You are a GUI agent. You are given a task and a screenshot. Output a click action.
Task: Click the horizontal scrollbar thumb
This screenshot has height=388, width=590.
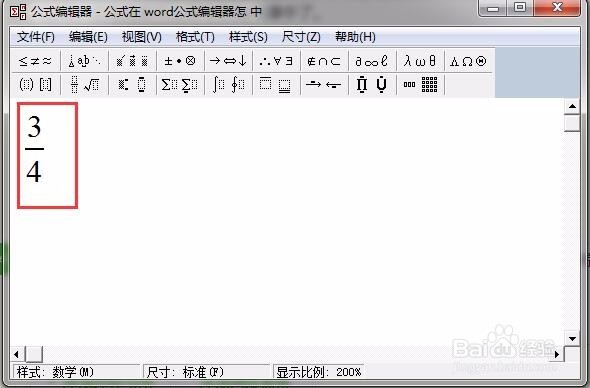pos(34,354)
